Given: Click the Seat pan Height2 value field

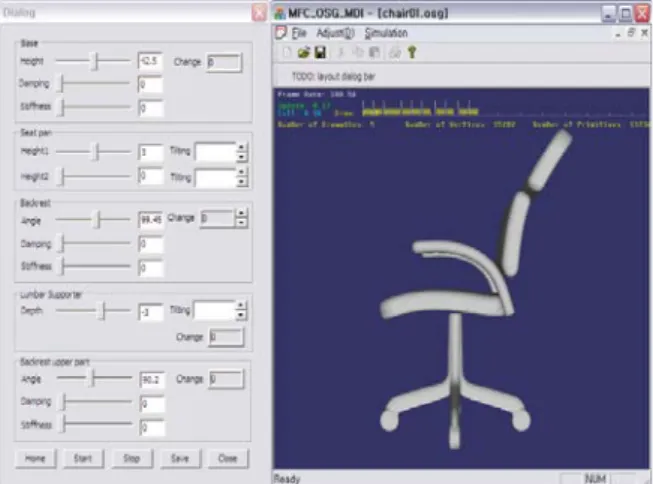Looking at the screenshot, I should point(150,176).
